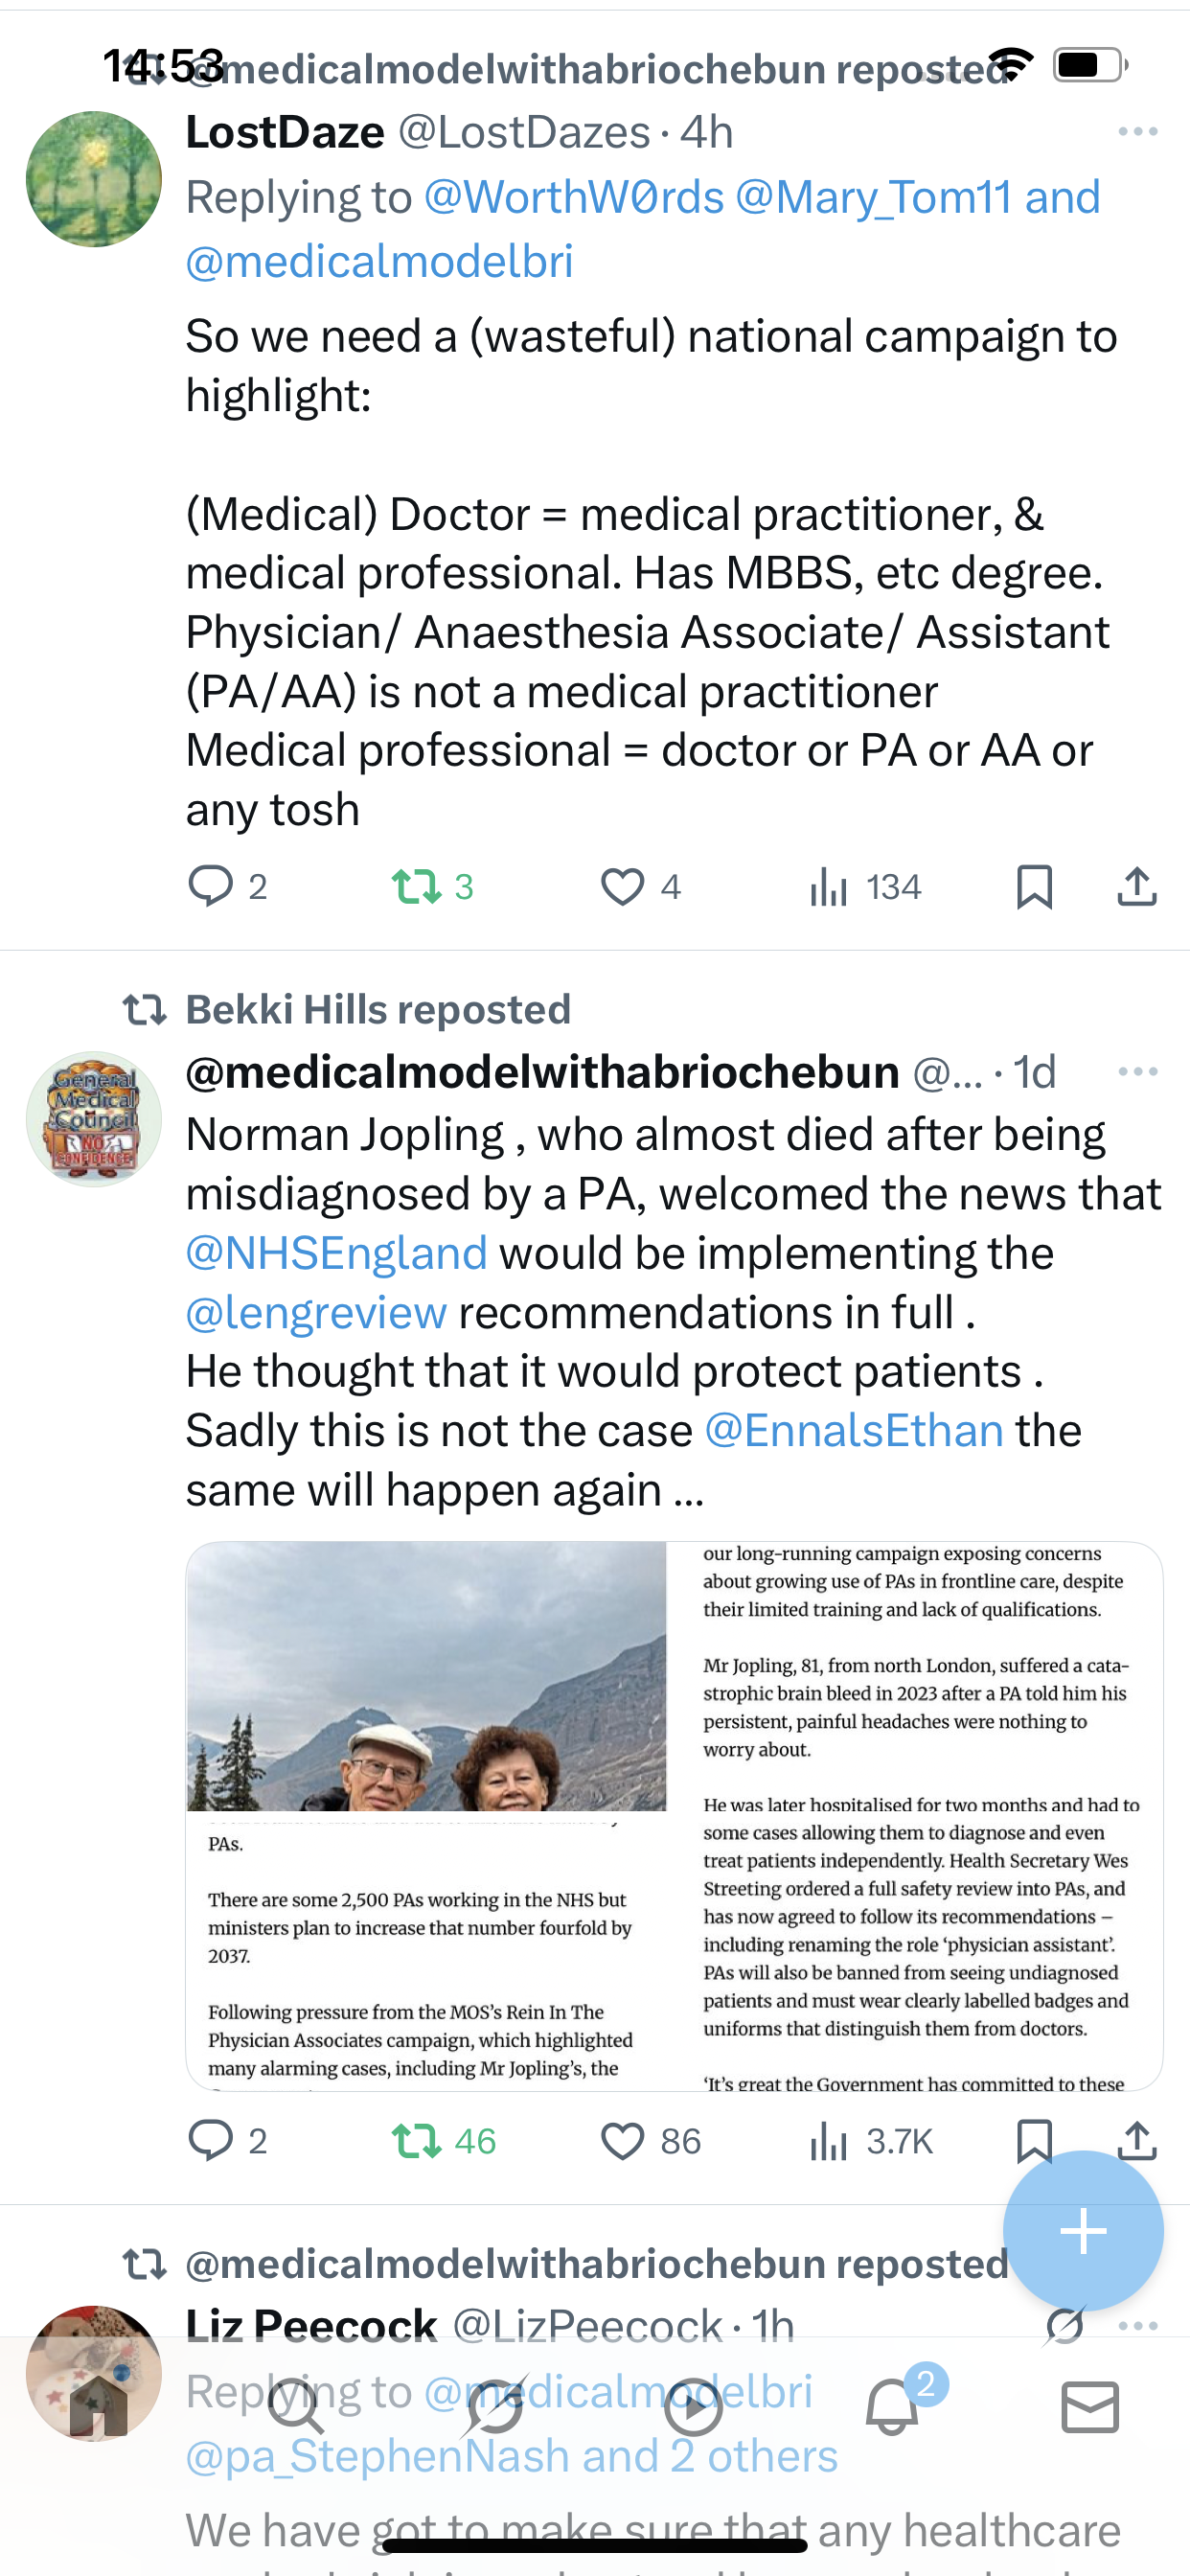Image resolution: width=1190 pixels, height=2576 pixels.
Task: Open more options for Liz Peecock tweet
Action: tap(1139, 2325)
